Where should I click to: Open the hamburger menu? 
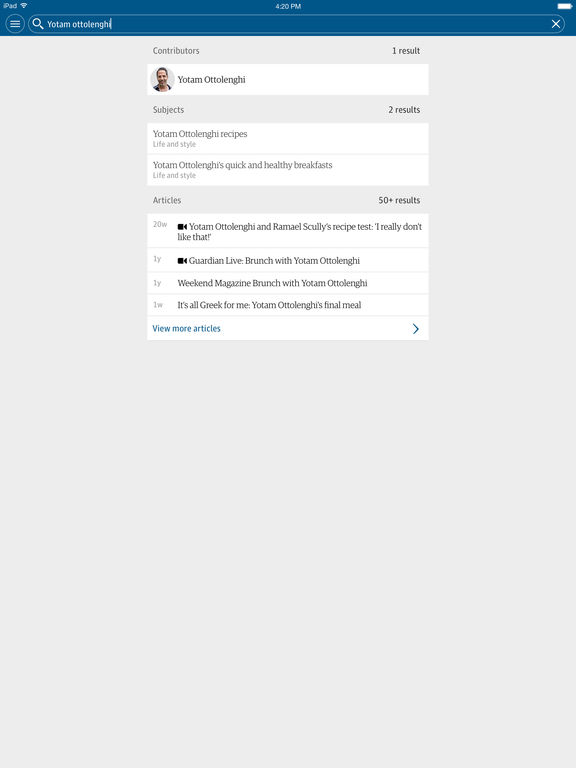point(15,24)
